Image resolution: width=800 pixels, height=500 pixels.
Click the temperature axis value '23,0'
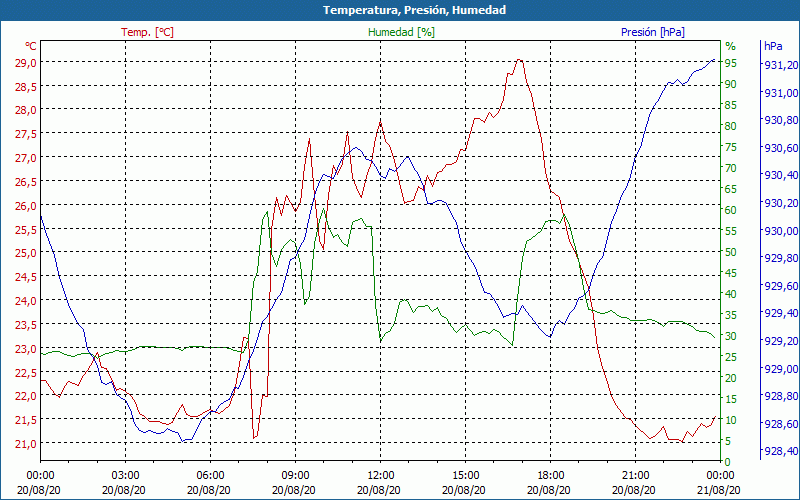pos(25,349)
